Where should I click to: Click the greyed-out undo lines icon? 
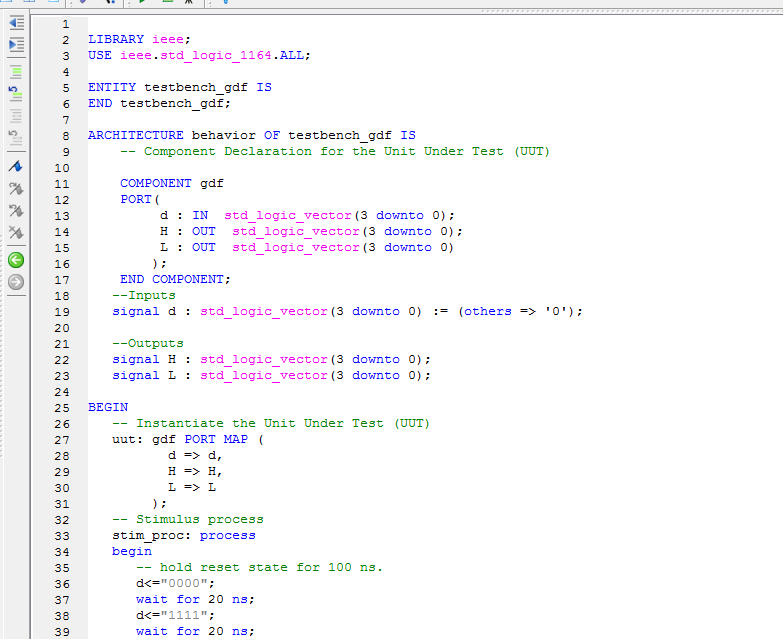coord(15,138)
